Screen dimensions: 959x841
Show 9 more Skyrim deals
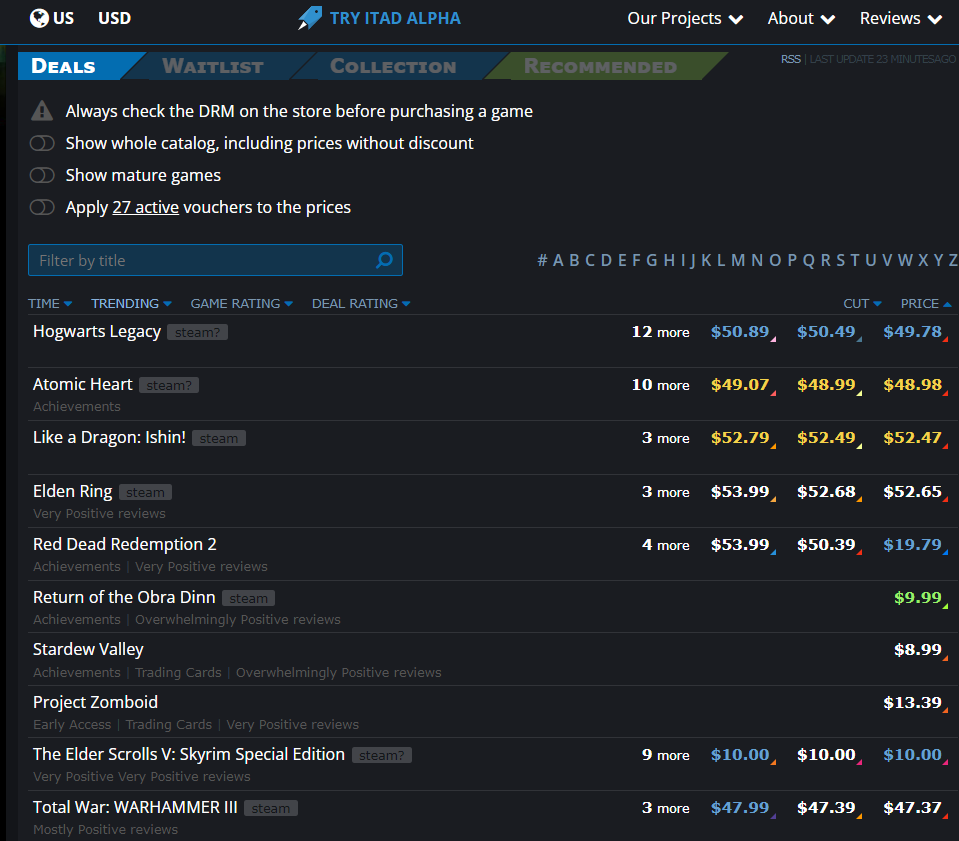tap(665, 755)
